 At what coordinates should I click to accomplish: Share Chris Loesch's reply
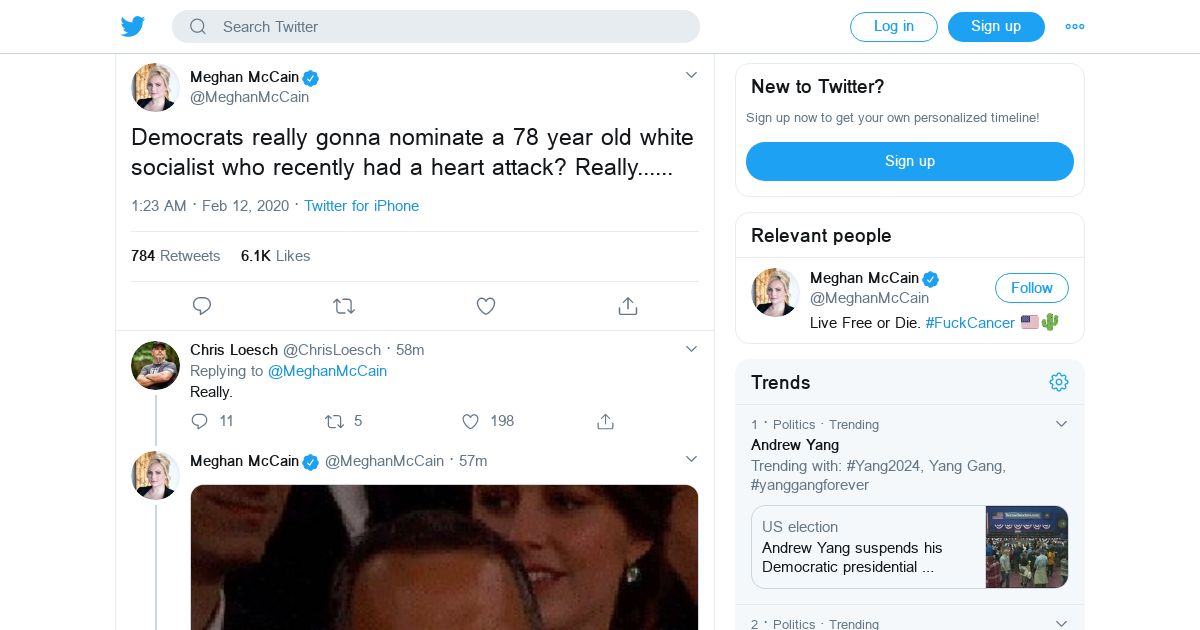click(605, 422)
